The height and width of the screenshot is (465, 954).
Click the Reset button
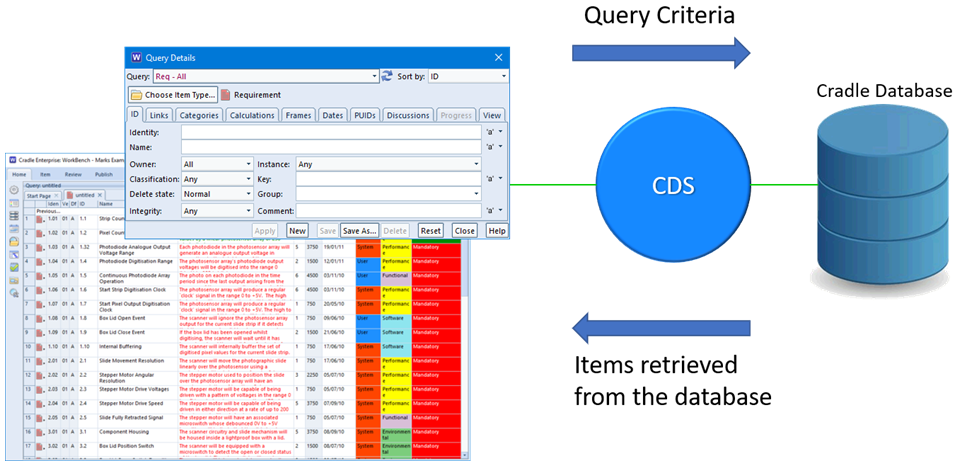pyautogui.click(x=430, y=231)
